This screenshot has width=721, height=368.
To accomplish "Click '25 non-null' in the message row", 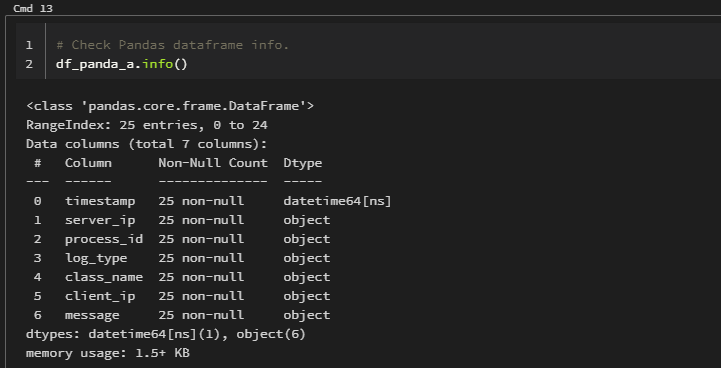I will [201, 315].
